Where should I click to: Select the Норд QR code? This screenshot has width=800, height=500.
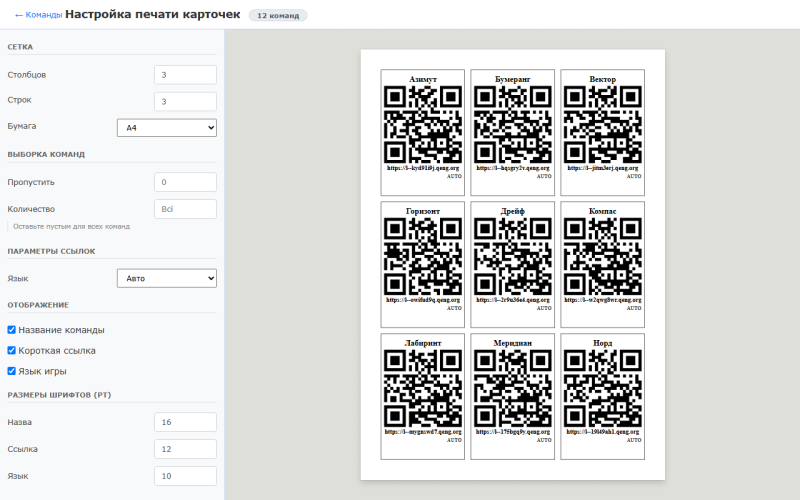[x=603, y=389]
